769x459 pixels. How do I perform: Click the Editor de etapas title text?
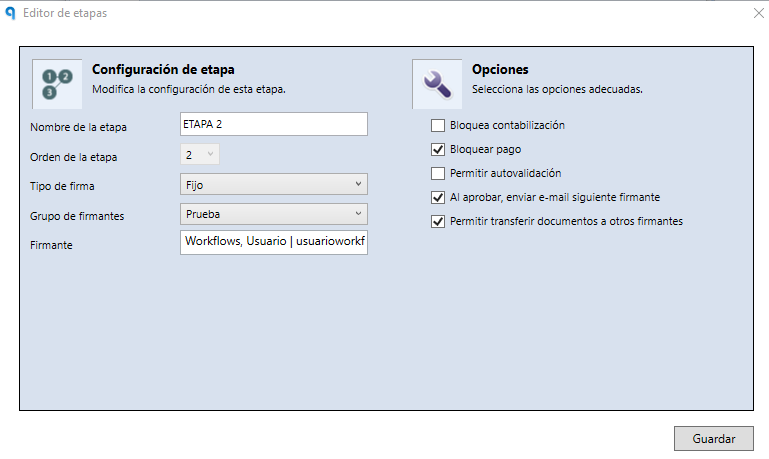point(65,13)
